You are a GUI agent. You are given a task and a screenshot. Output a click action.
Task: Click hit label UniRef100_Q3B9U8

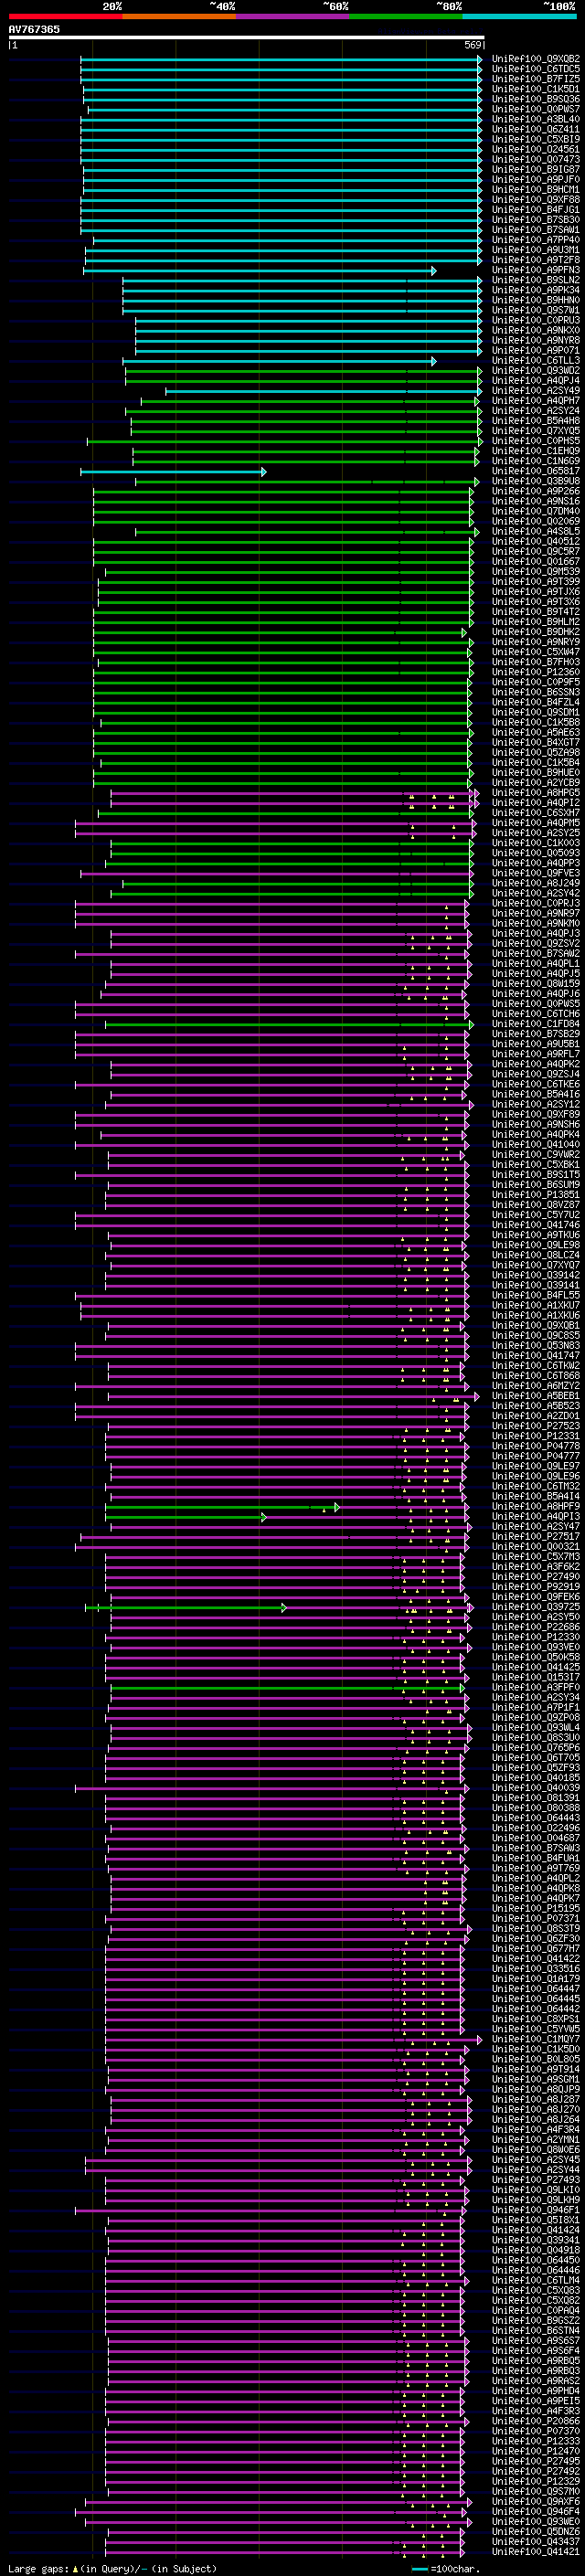point(536,481)
